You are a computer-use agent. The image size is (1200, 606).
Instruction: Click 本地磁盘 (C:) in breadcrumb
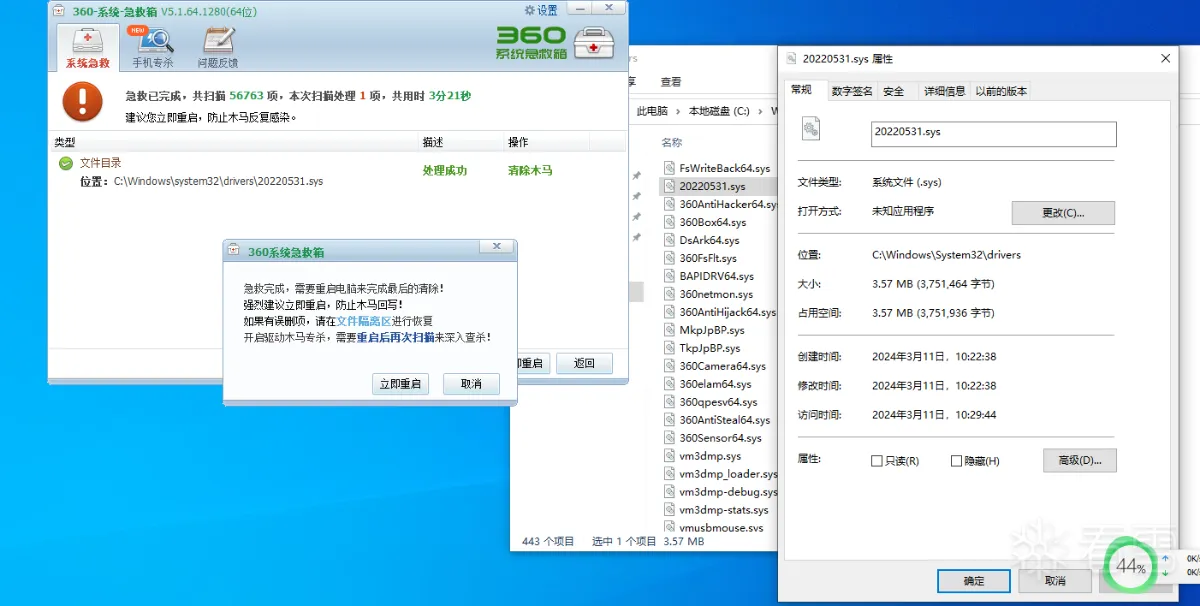720,111
